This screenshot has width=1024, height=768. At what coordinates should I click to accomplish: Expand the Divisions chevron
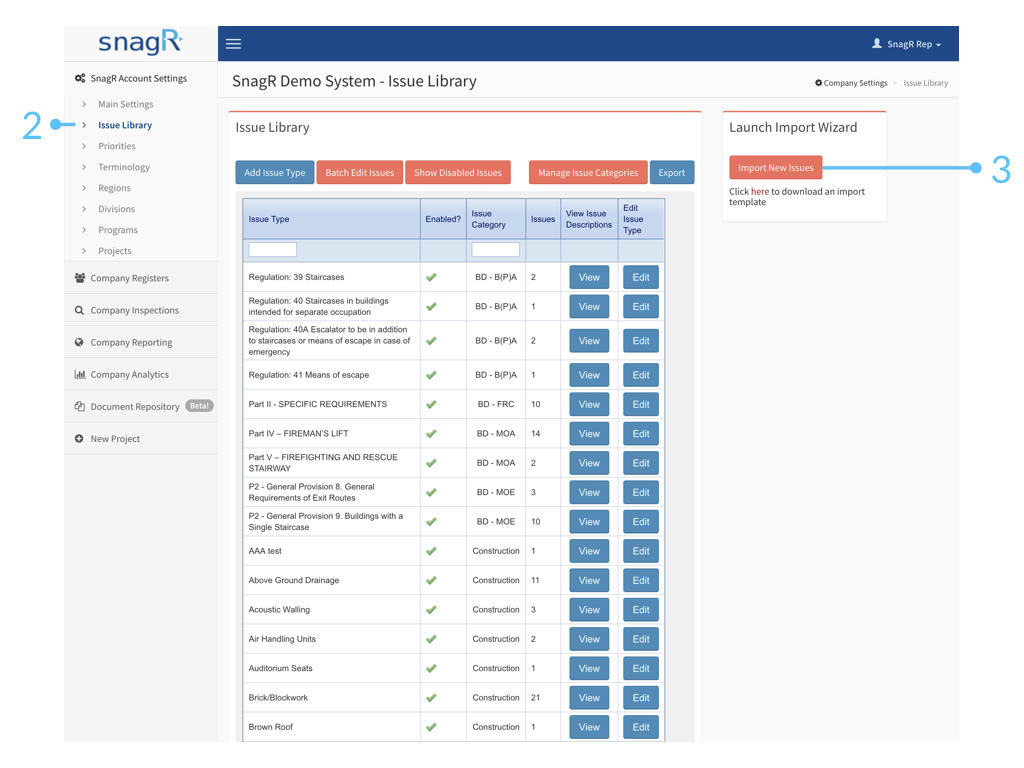pos(84,209)
